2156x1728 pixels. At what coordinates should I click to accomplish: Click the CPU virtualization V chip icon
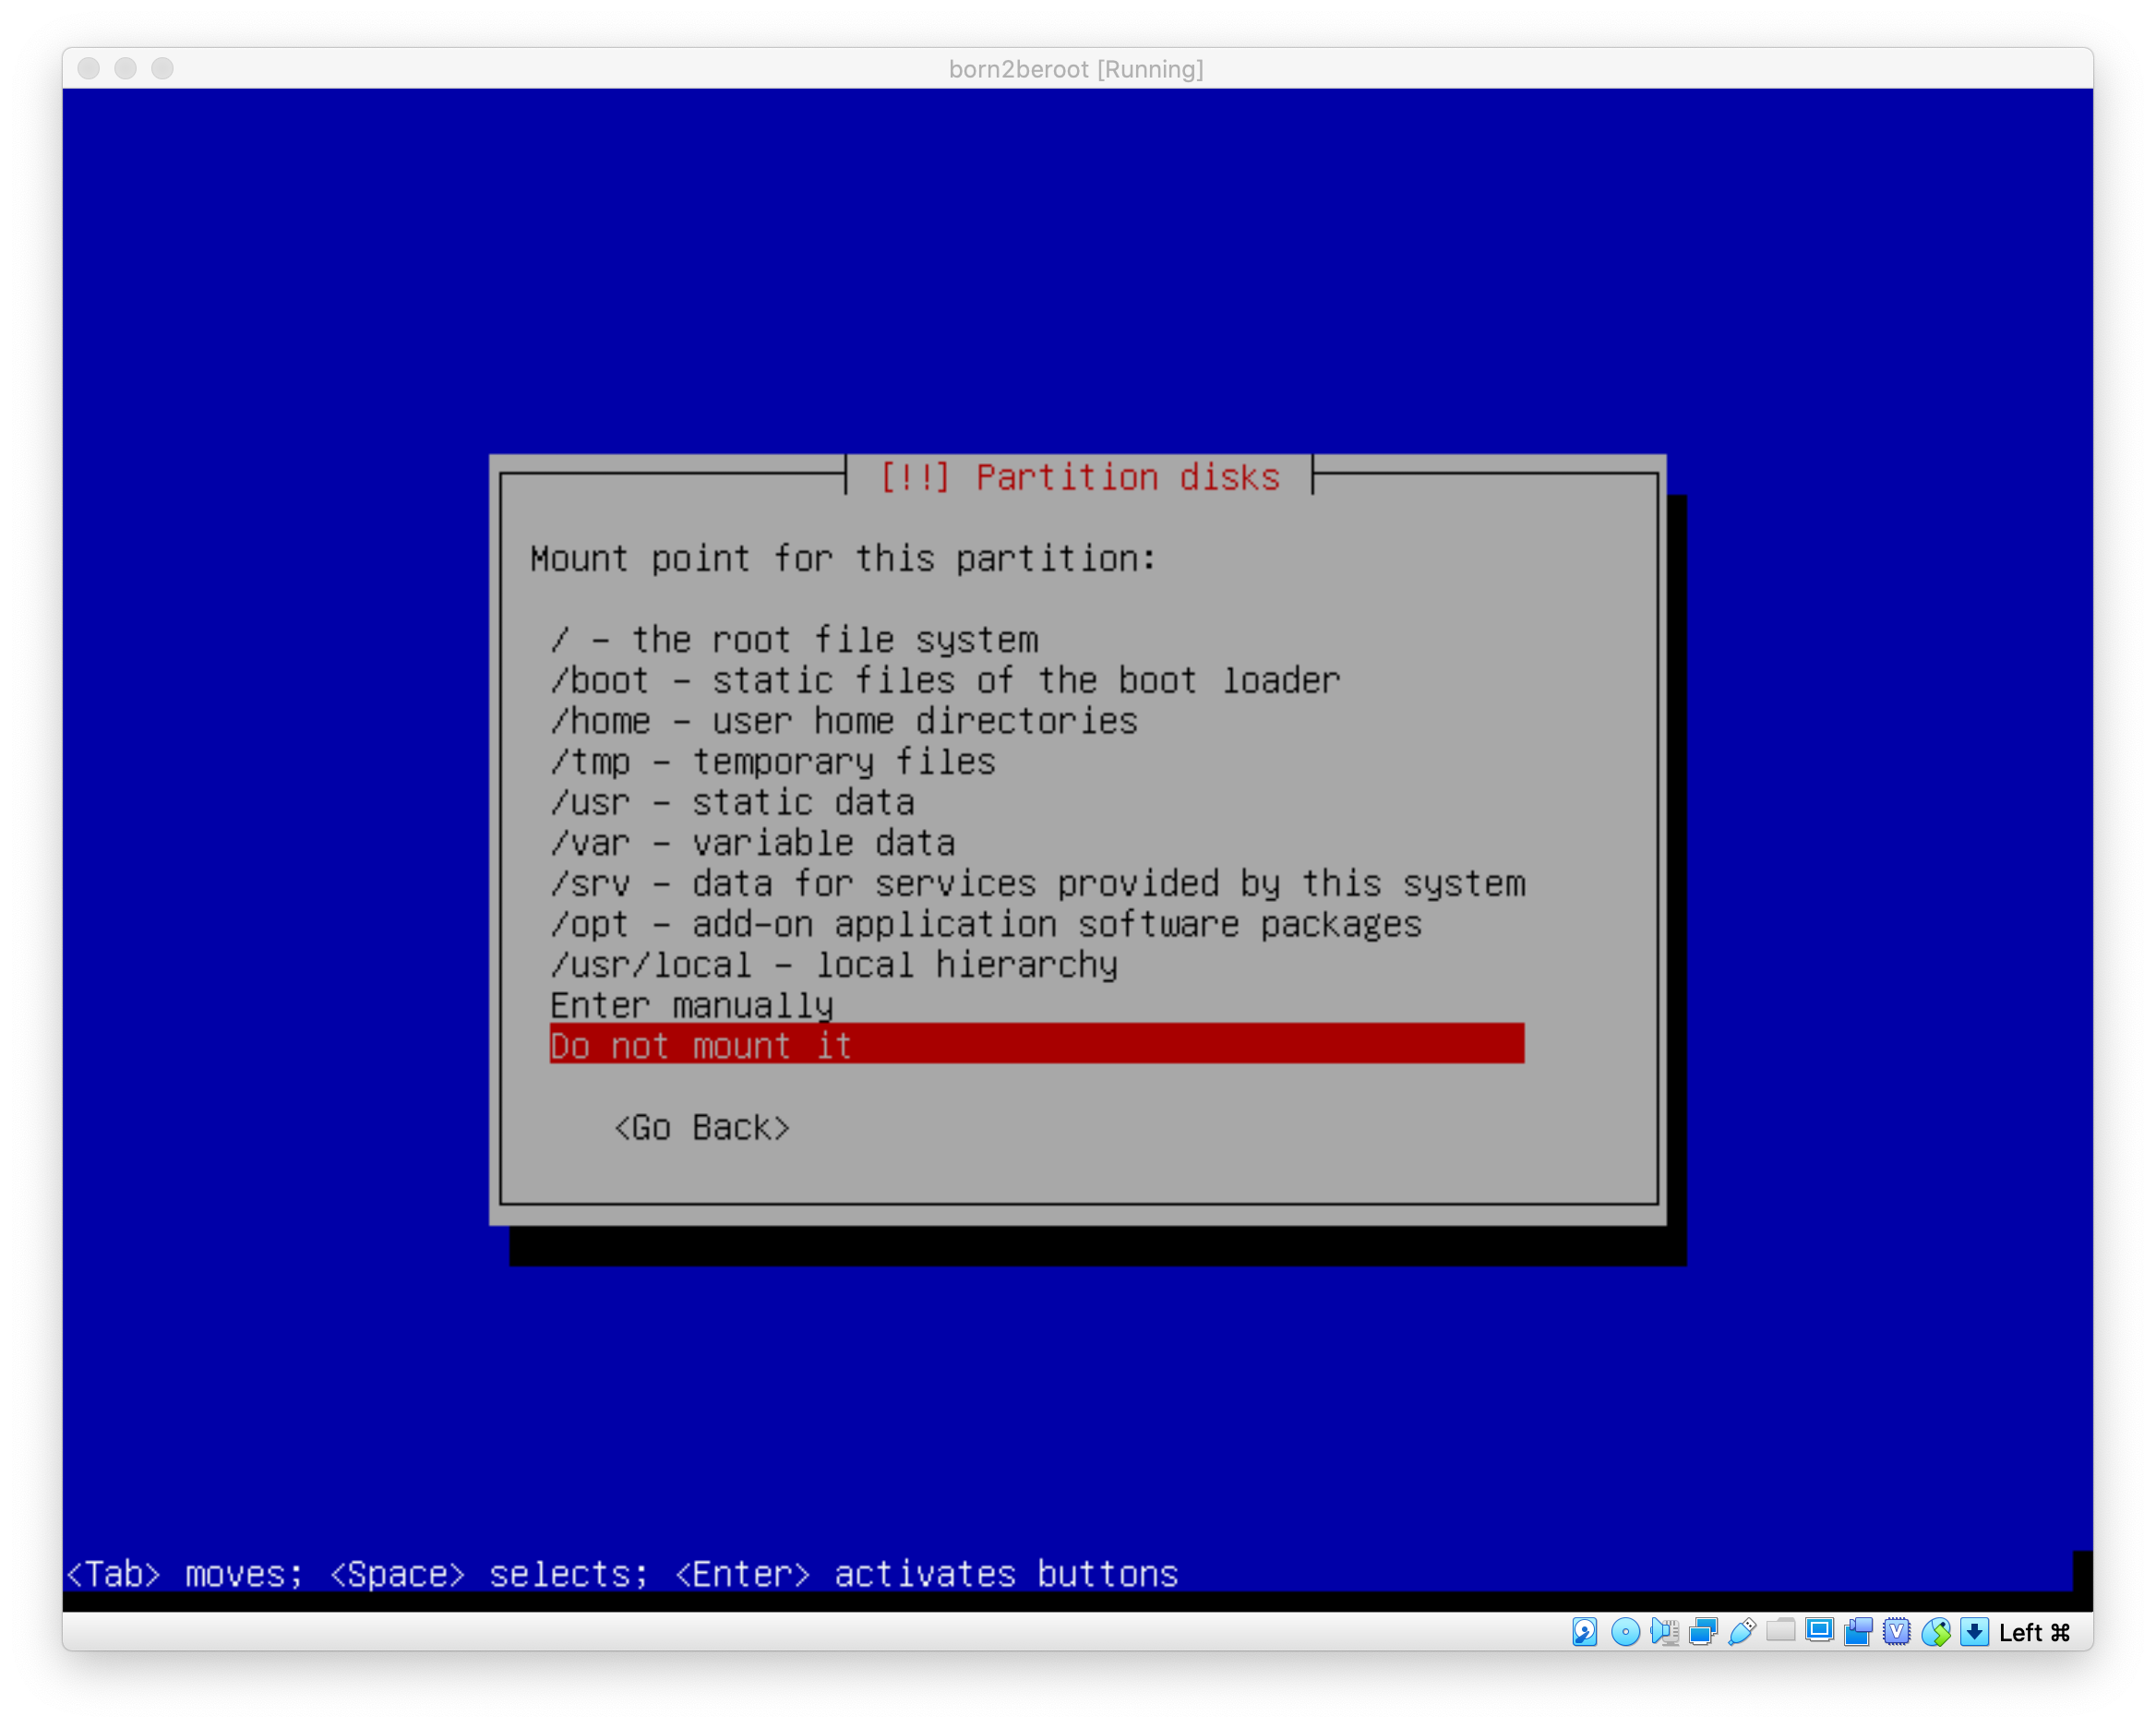[x=1897, y=1632]
